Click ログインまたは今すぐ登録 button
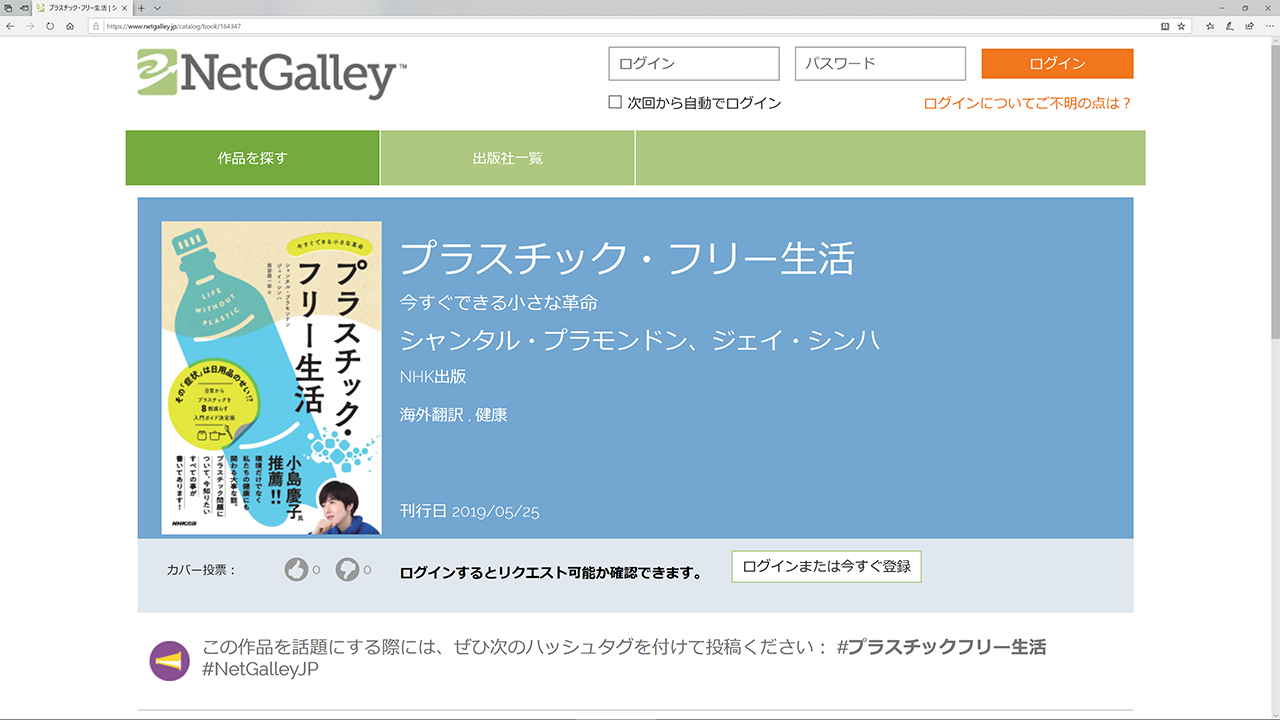The width and height of the screenshot is (1280, 720). tap(826, 566)
